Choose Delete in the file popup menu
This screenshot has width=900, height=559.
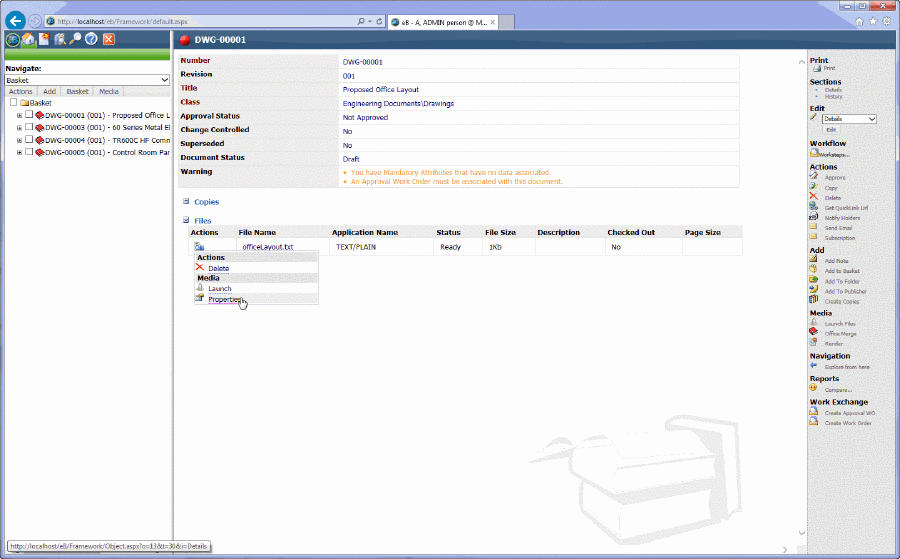tap(218, 268)
